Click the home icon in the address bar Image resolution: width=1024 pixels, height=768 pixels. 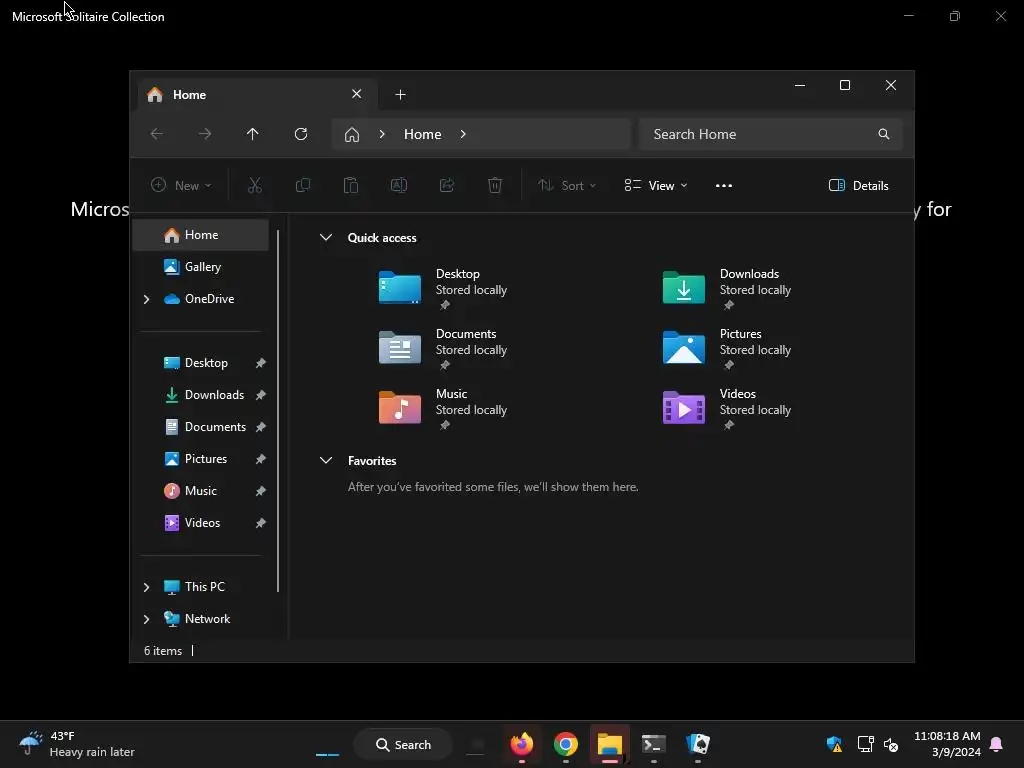pos(352,135)
